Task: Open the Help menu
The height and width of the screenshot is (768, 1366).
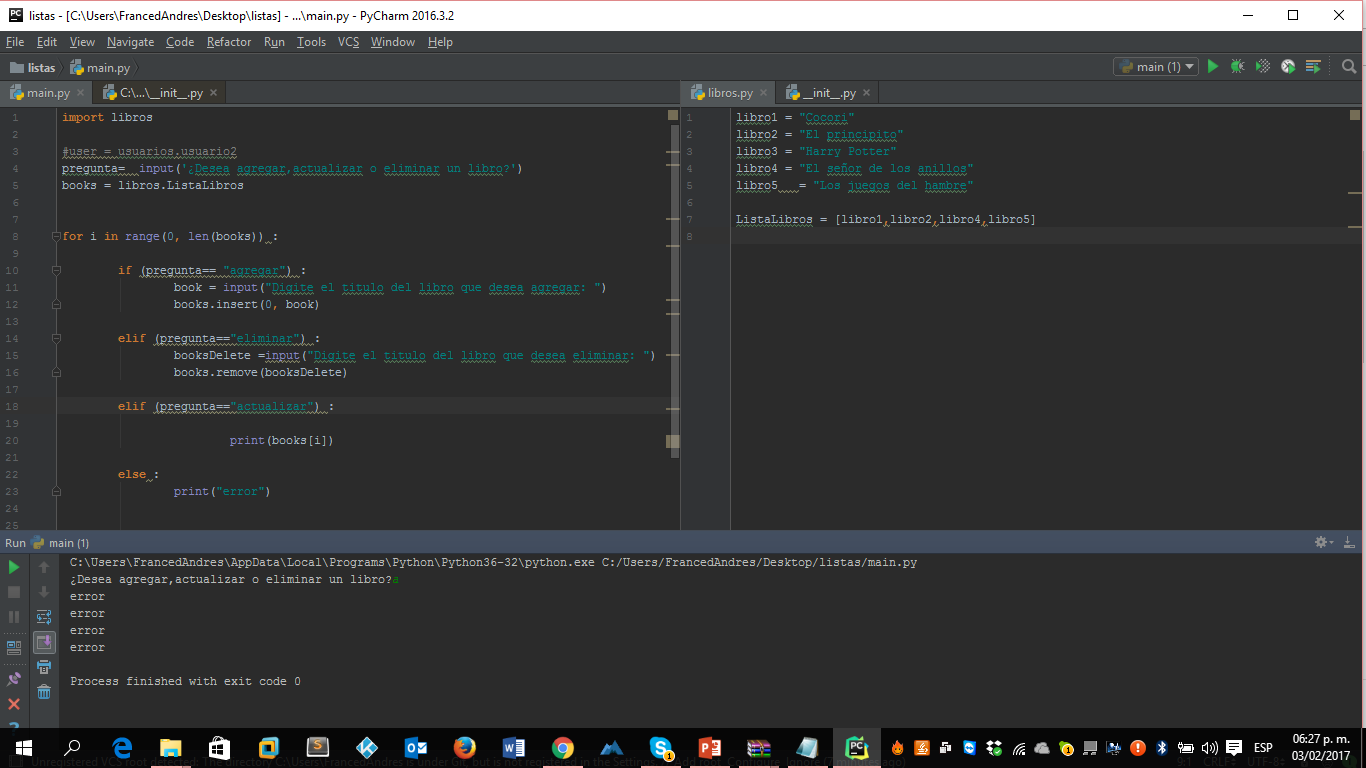Action: click(440, 42)
